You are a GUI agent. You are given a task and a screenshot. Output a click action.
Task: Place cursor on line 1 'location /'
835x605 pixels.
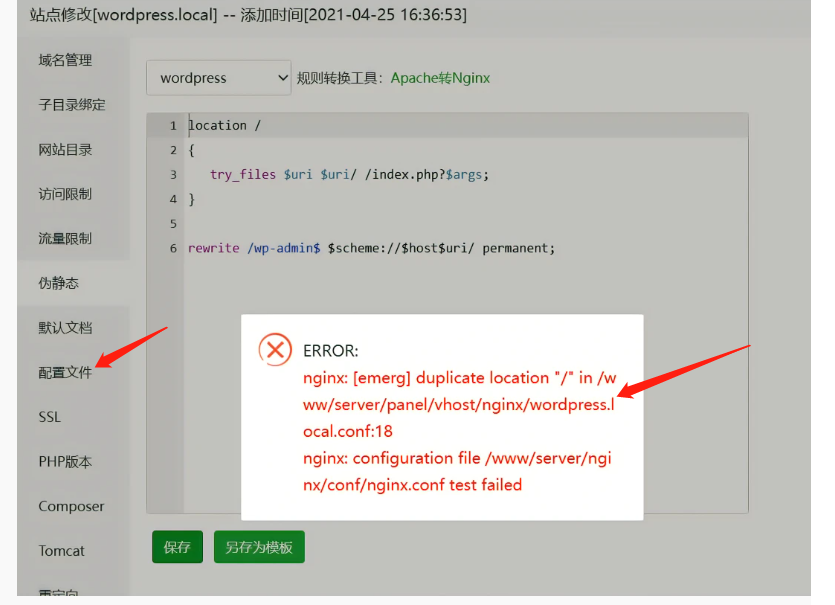pyautogui.click(x=225, y=125)
